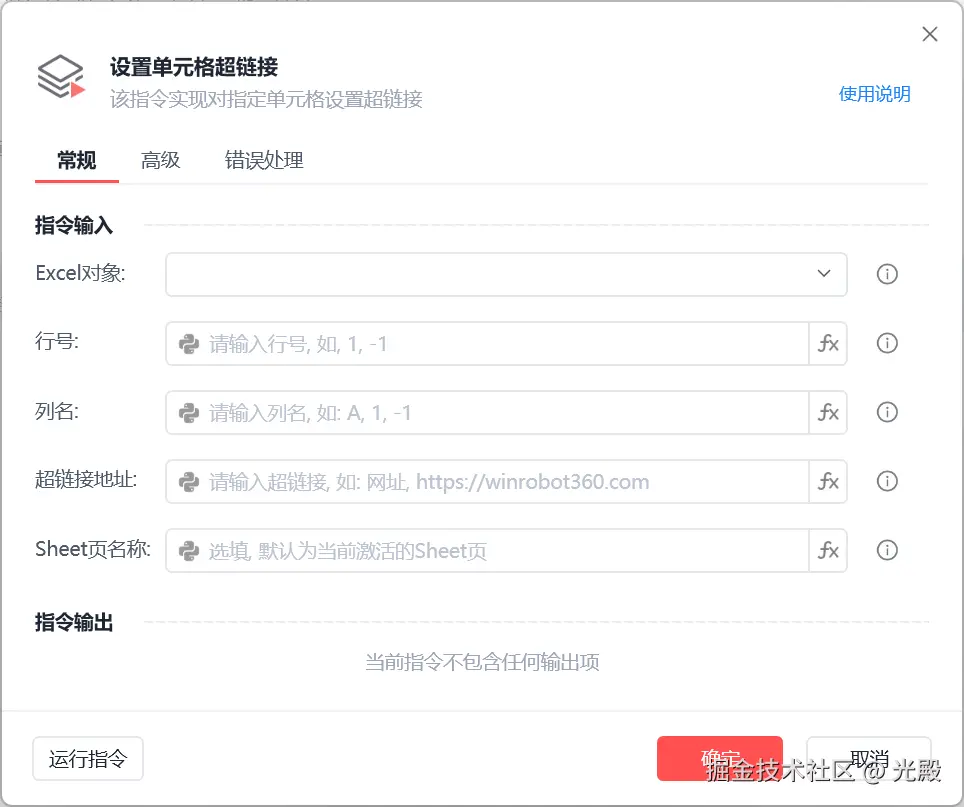Viewport: 964px width, 807px height.
Task: Click info icon next to Excel对象
Action: [887, 274]
